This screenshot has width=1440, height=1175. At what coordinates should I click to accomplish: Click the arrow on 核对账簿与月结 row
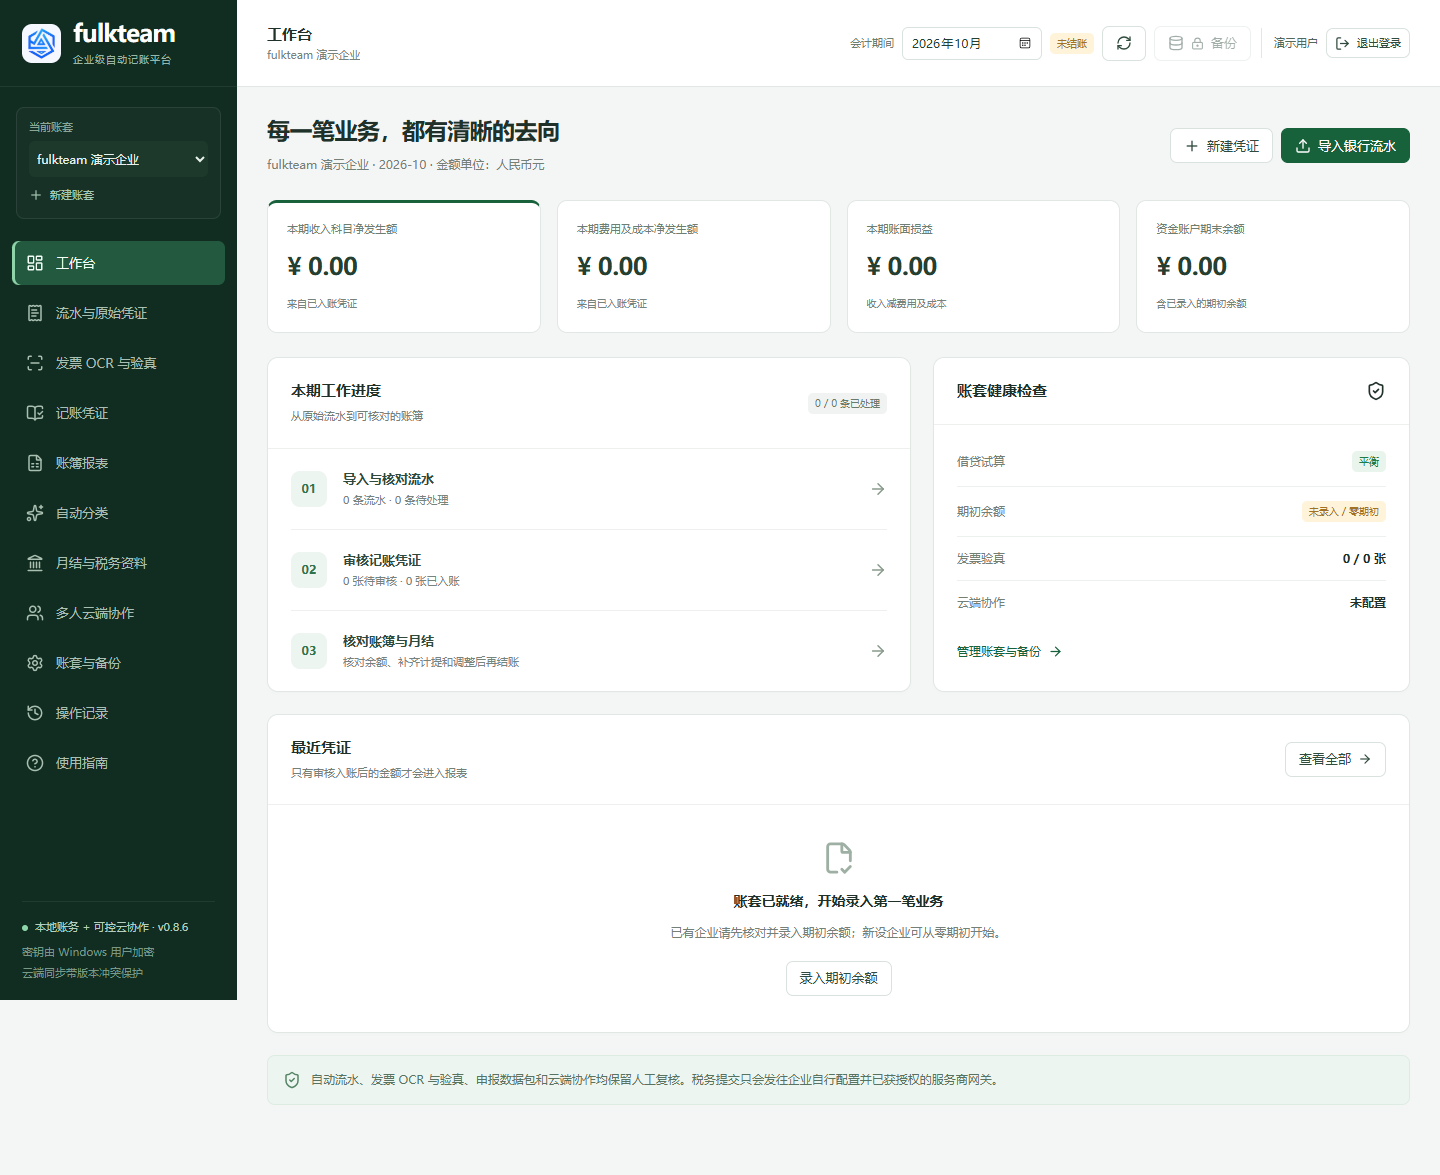878,651
